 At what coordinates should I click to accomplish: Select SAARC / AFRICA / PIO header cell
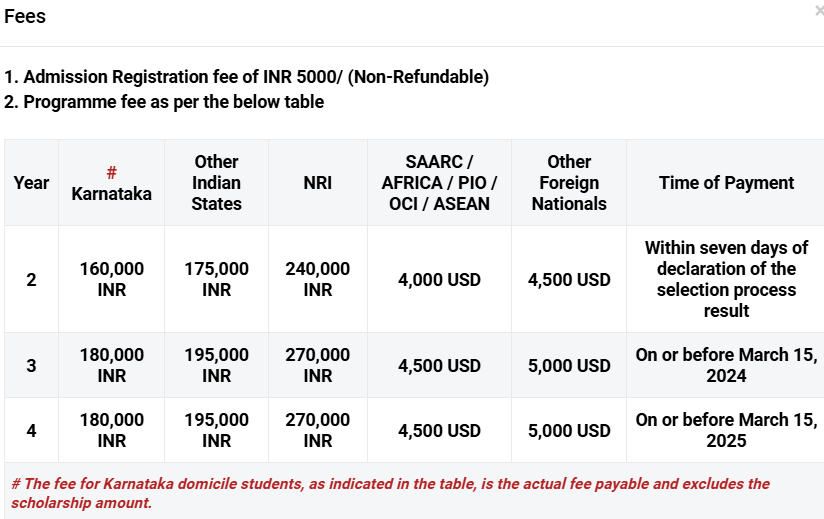coord(439,183)
